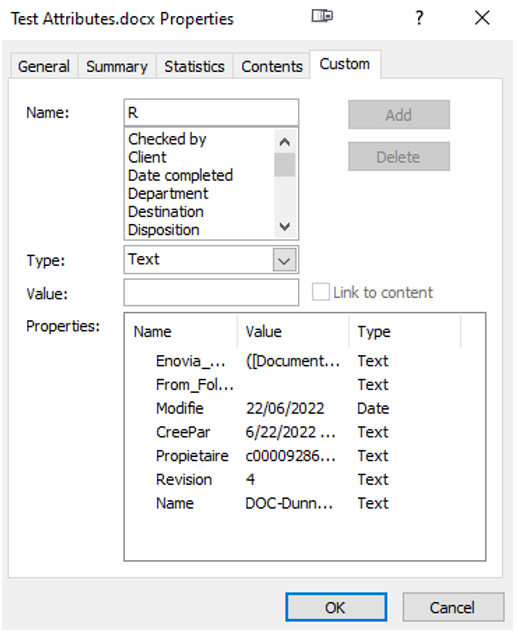Click the help question mark icon

[419, 18]
